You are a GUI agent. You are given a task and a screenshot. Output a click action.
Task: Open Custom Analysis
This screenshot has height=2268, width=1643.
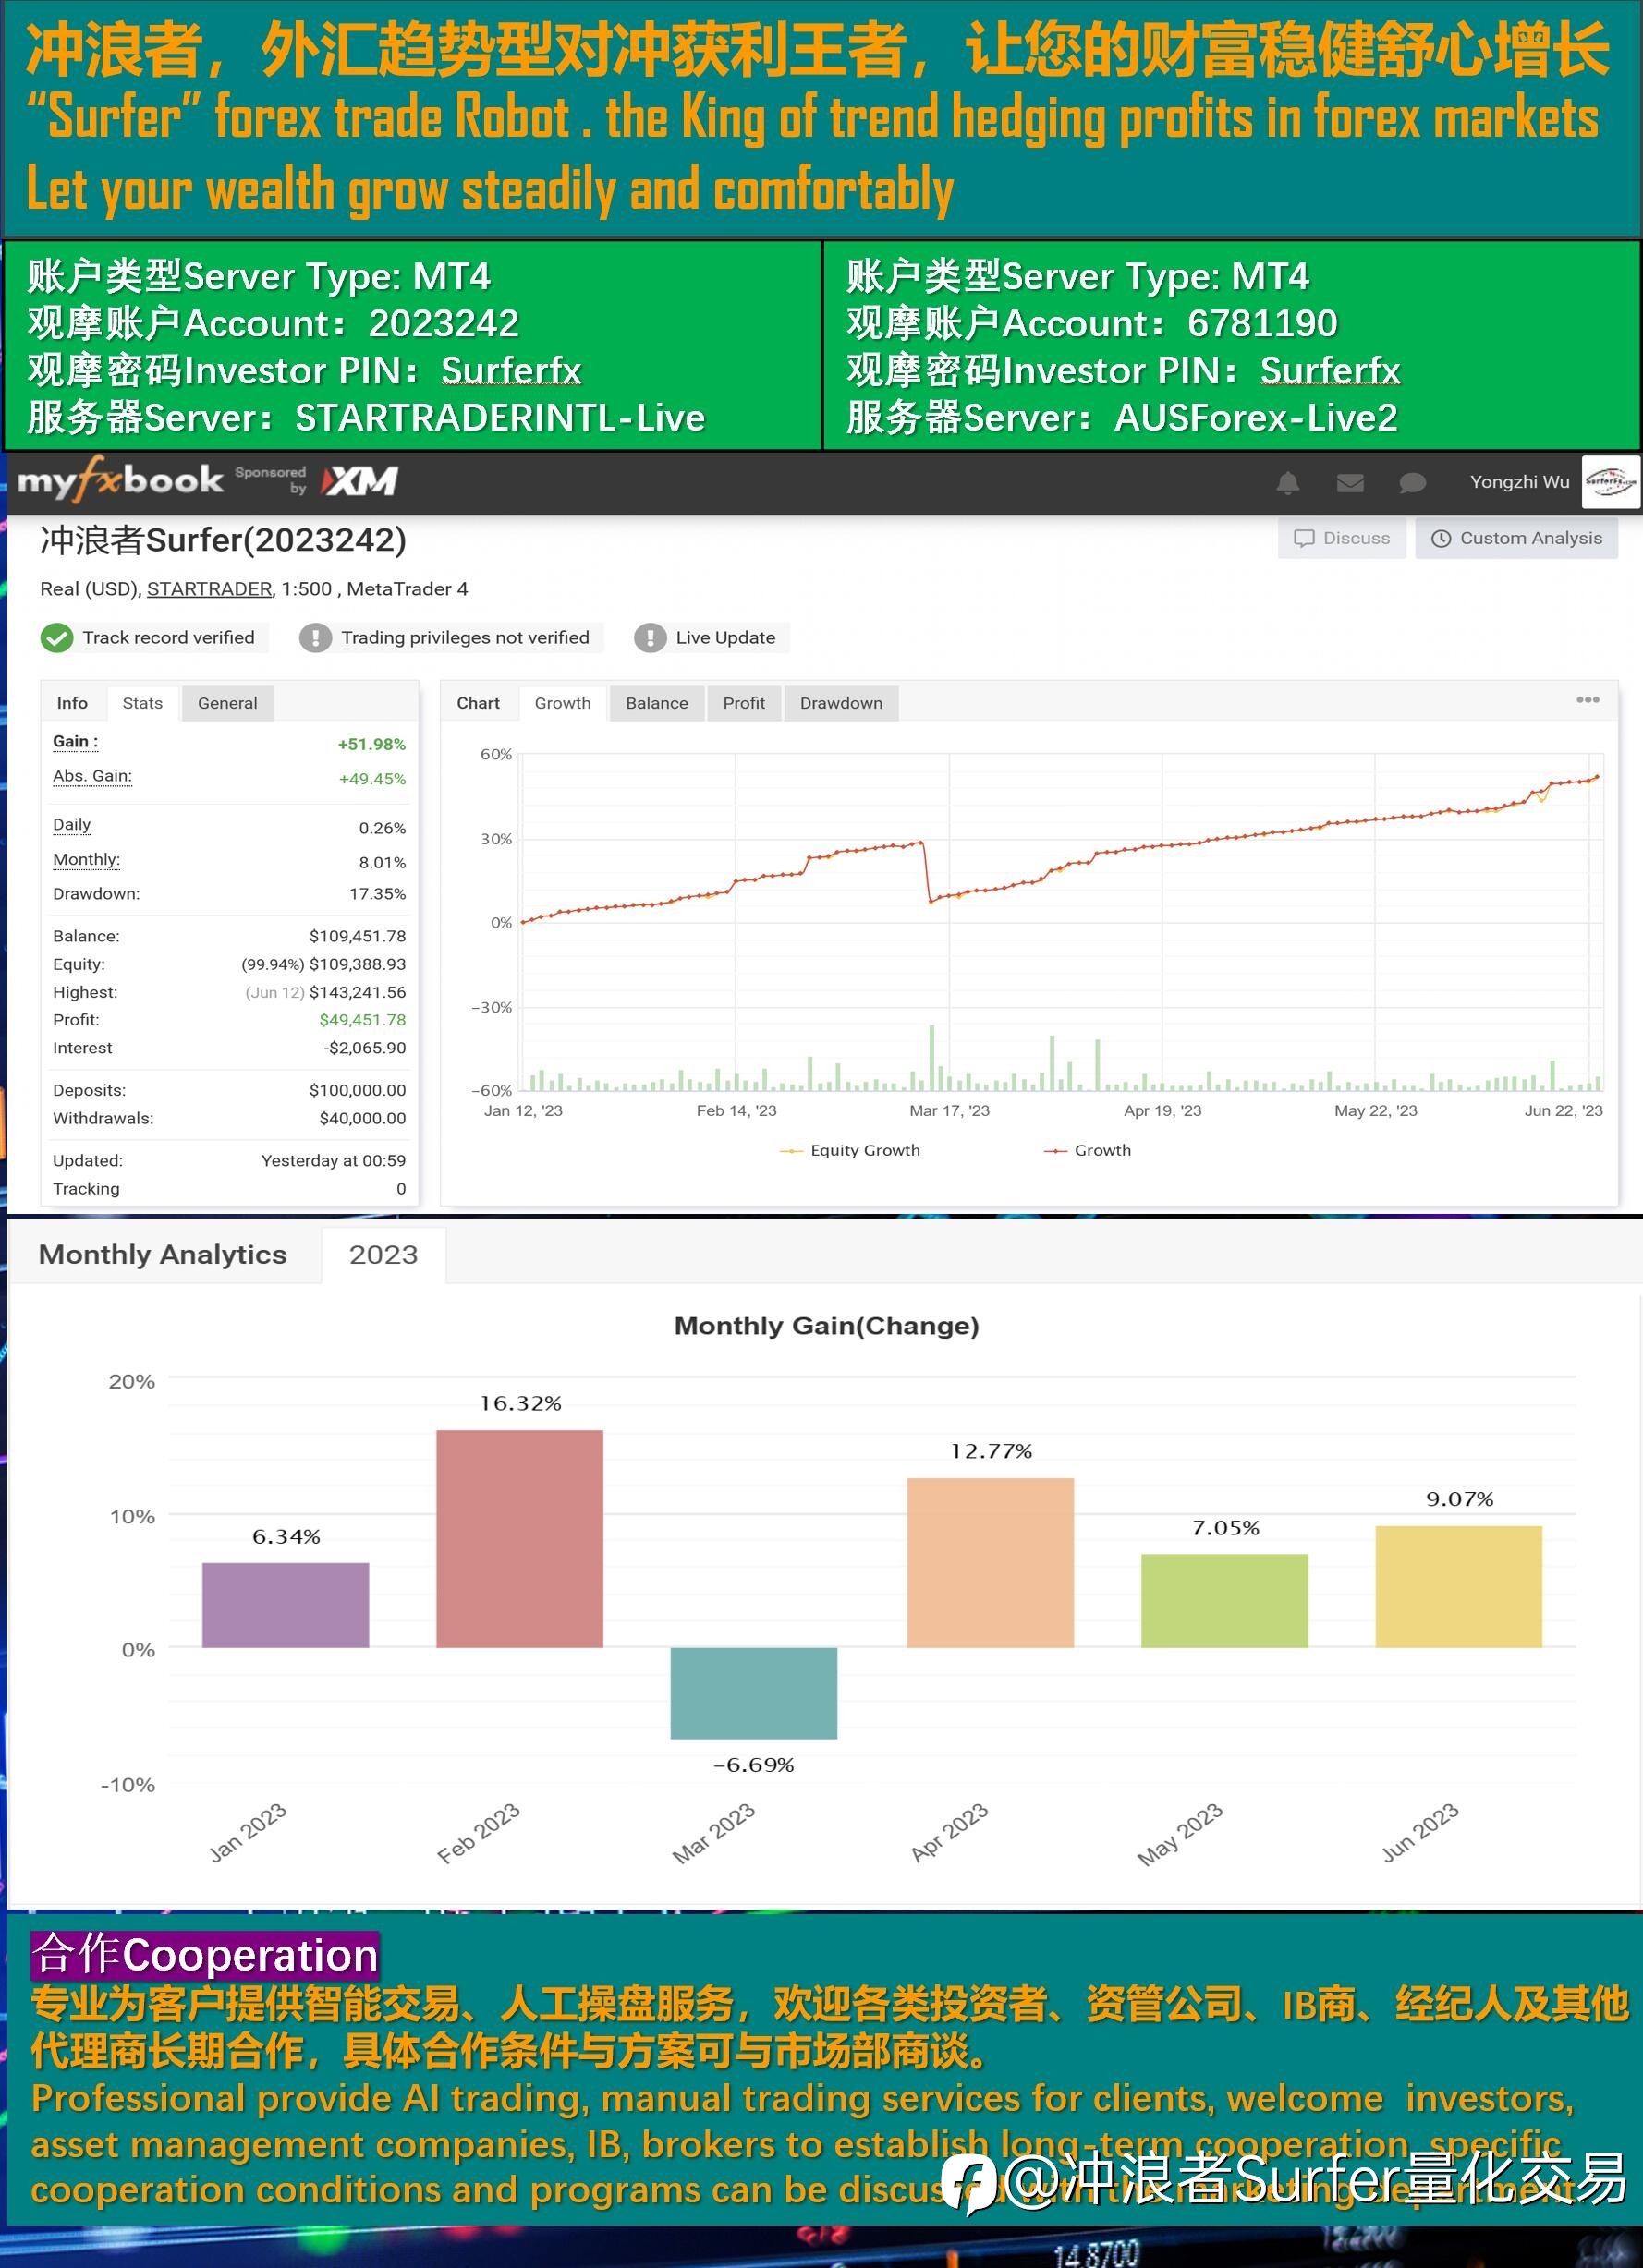tap(1517, 538)
